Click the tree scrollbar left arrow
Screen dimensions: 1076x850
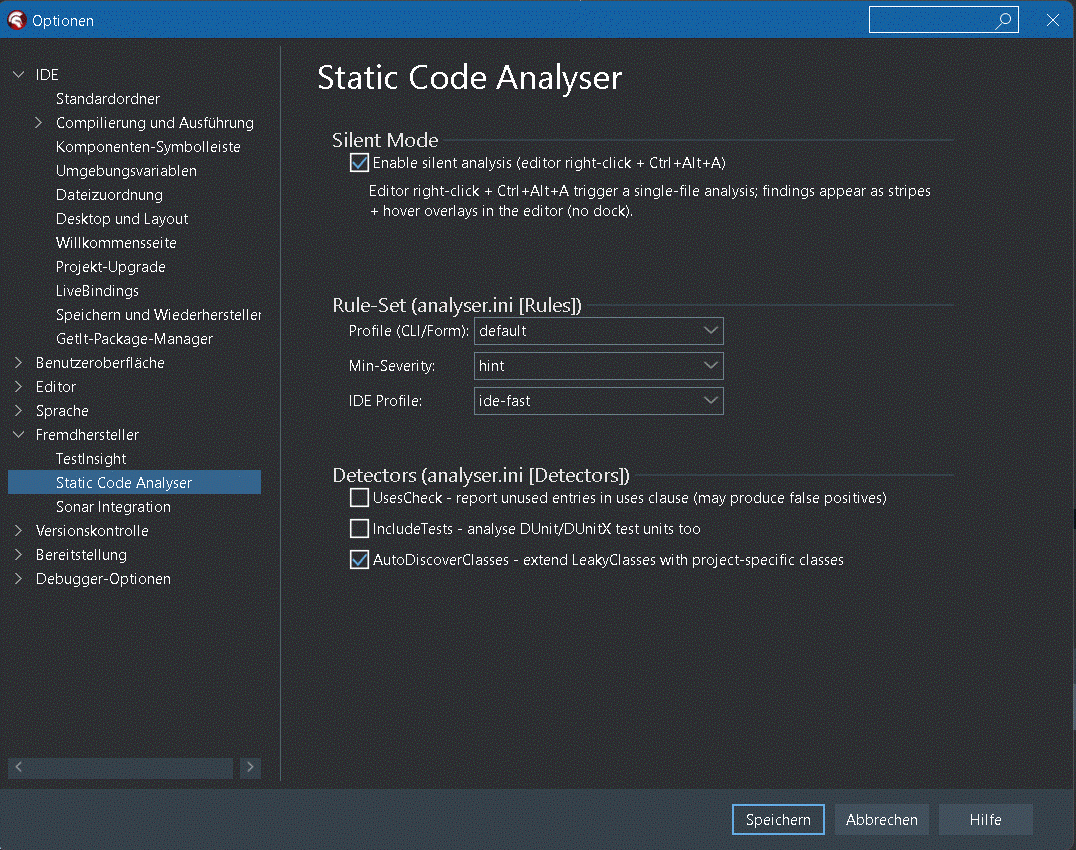tap(19, 767)
